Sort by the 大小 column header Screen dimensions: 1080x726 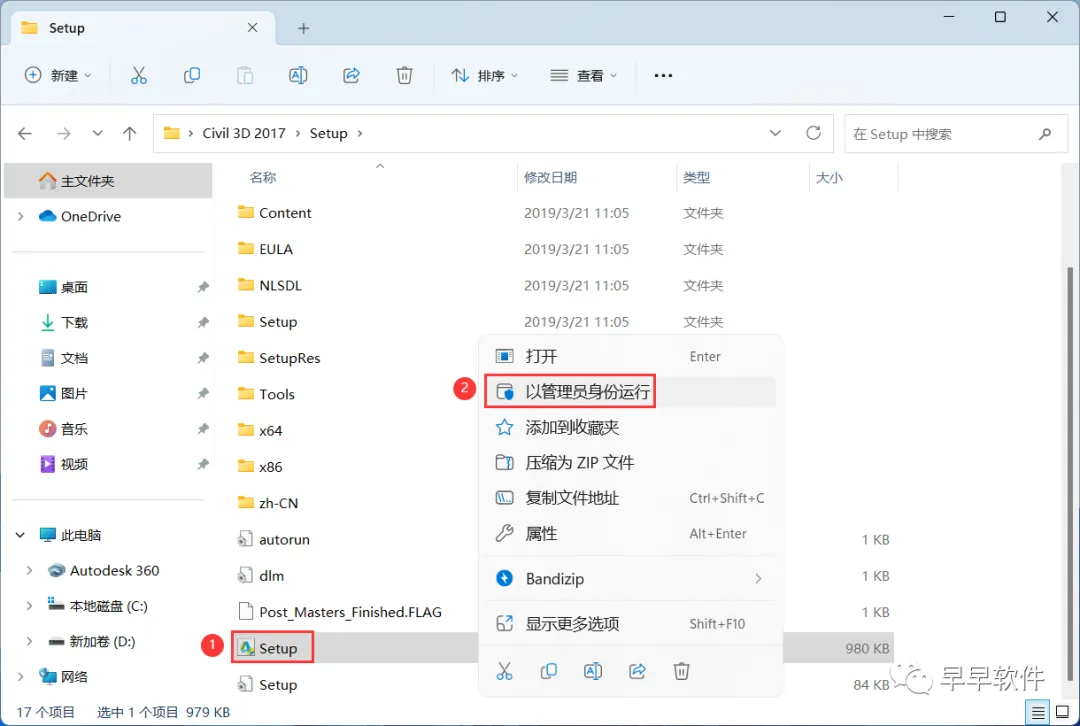[829, 178]
